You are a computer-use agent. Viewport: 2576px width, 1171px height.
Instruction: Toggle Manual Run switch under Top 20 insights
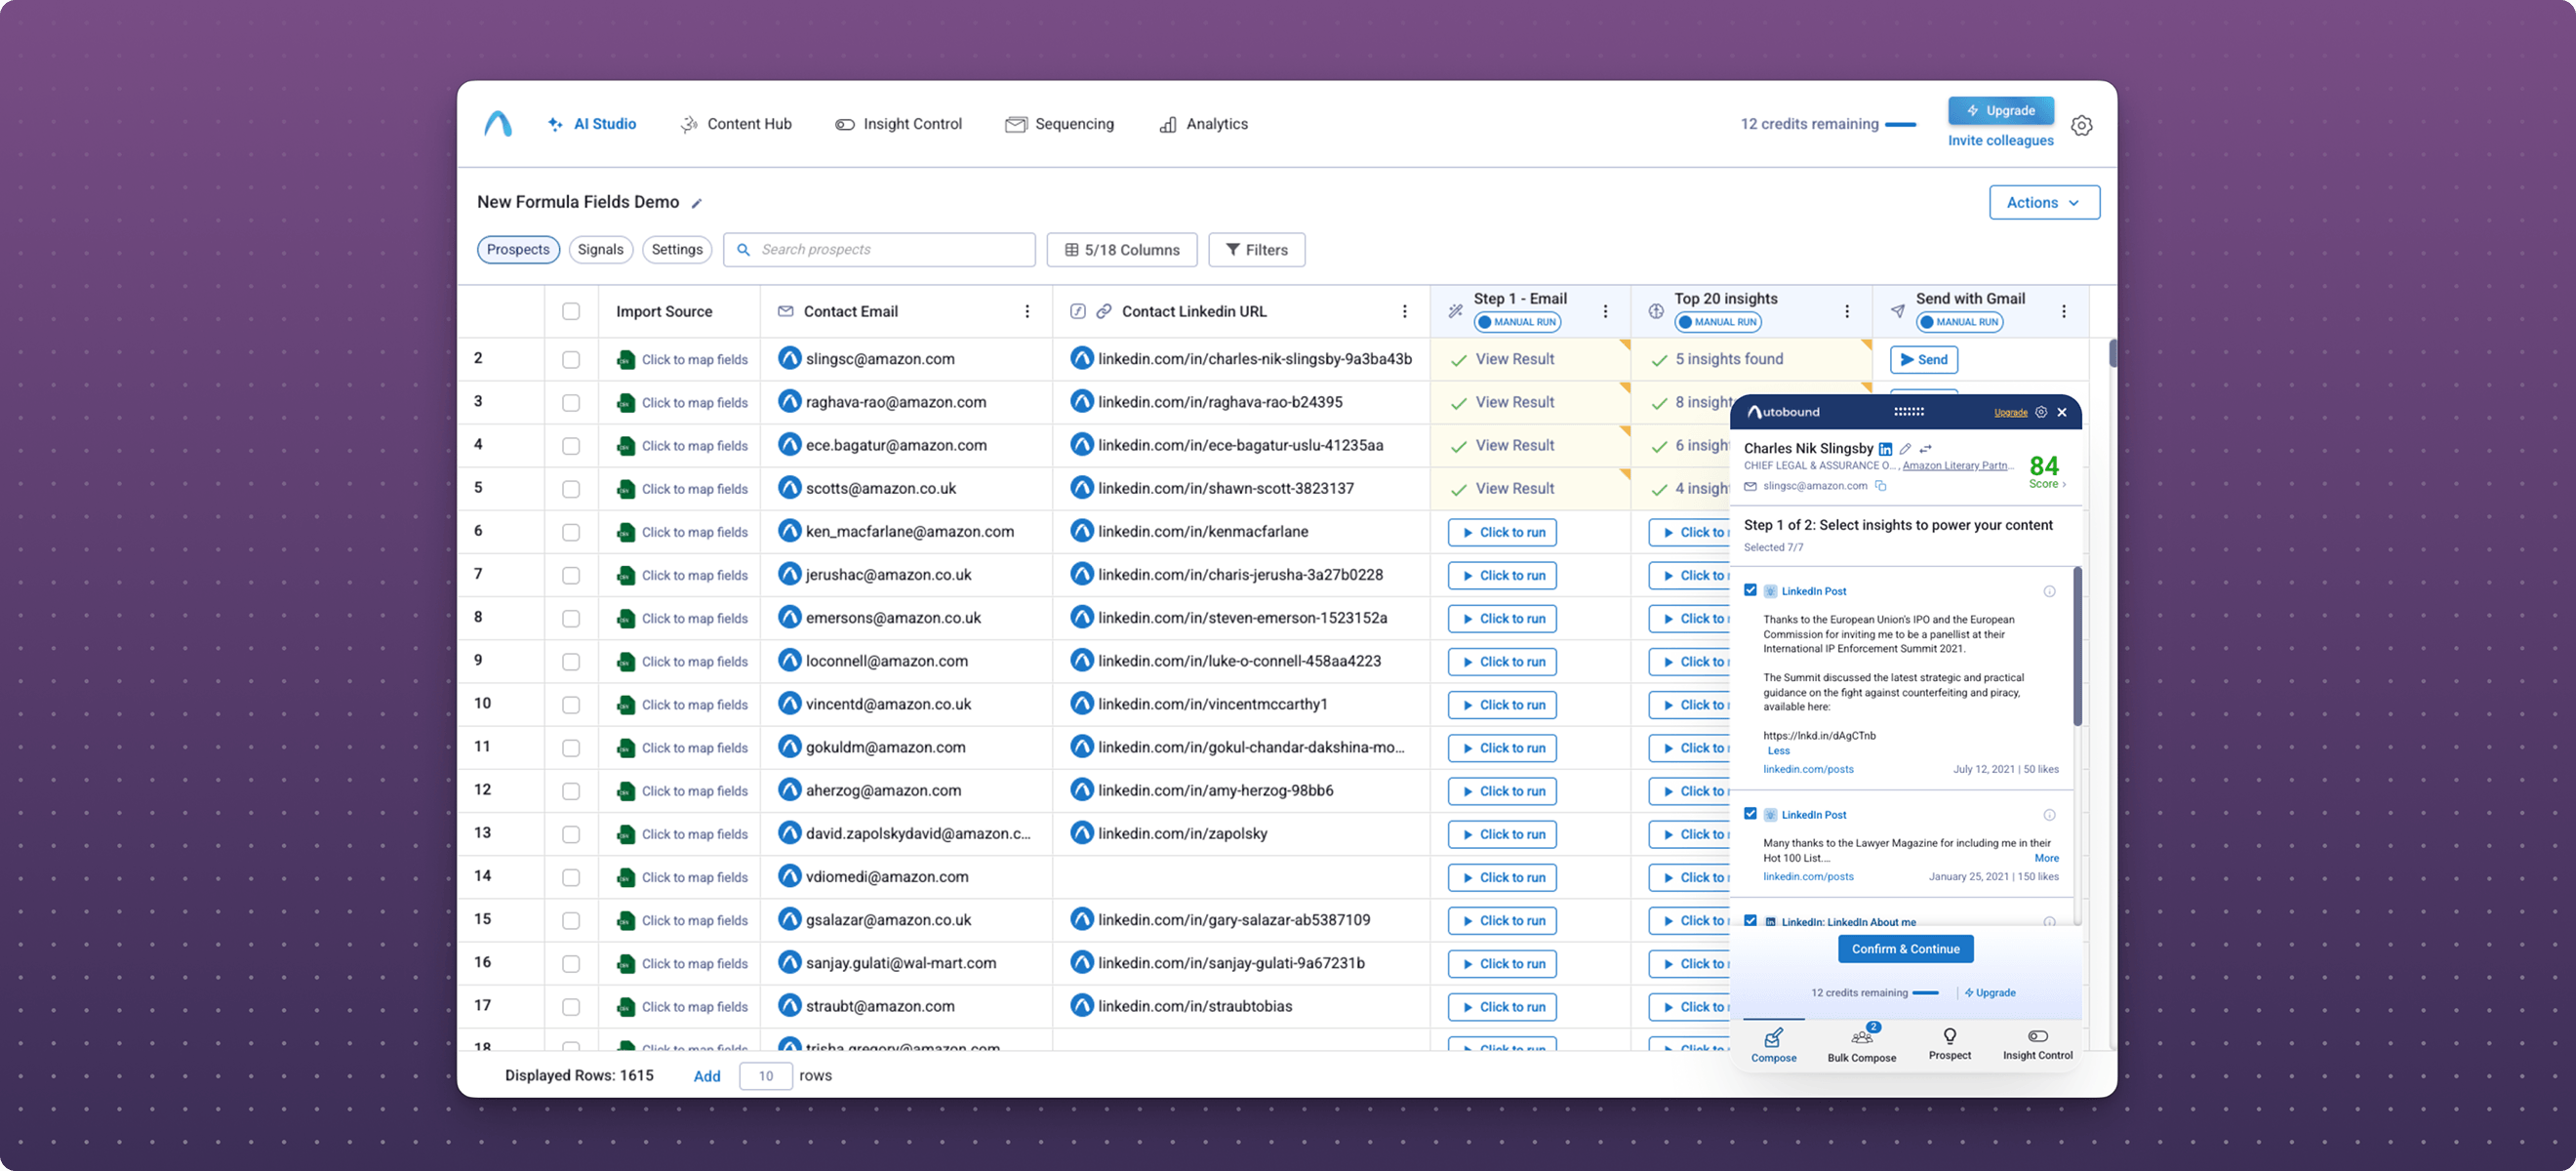coord(1718,323)
